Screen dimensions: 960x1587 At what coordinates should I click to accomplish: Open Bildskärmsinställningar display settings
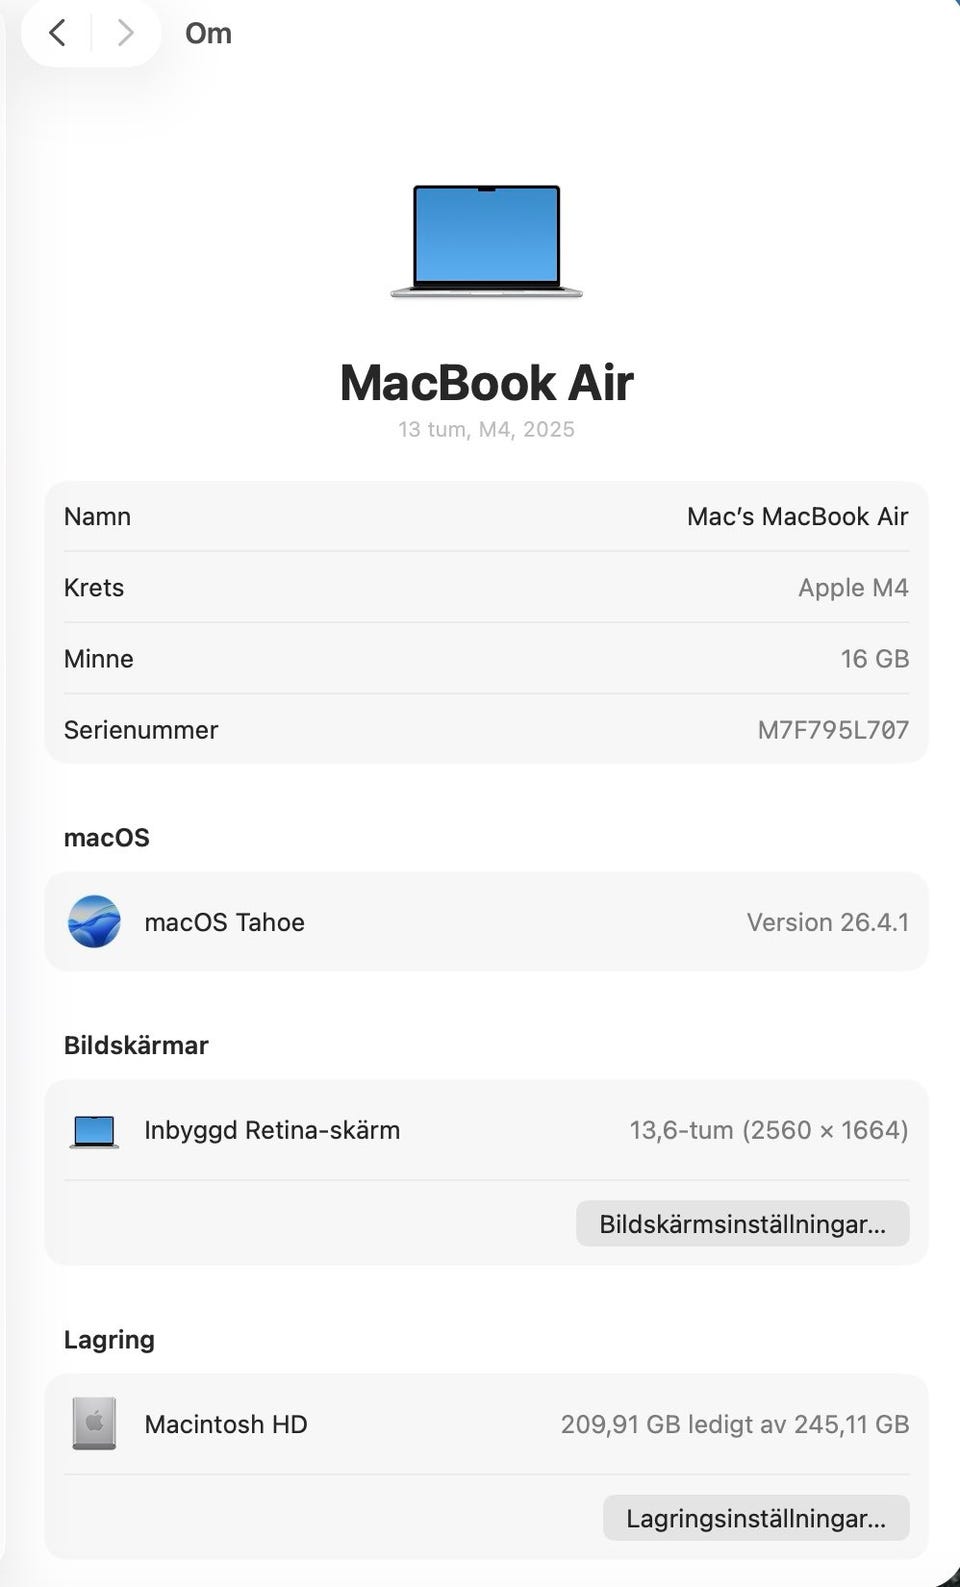(742, 1224)
